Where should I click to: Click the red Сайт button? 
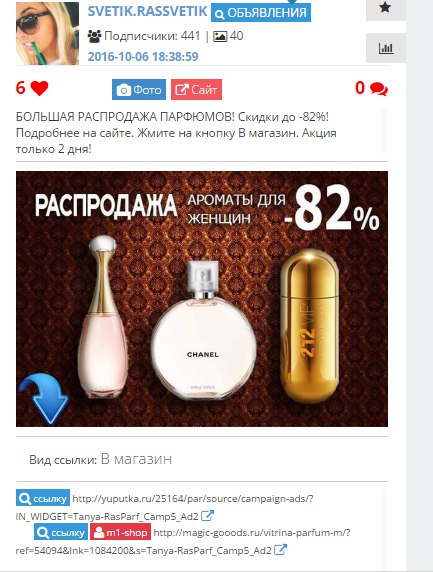coord(196,89)
